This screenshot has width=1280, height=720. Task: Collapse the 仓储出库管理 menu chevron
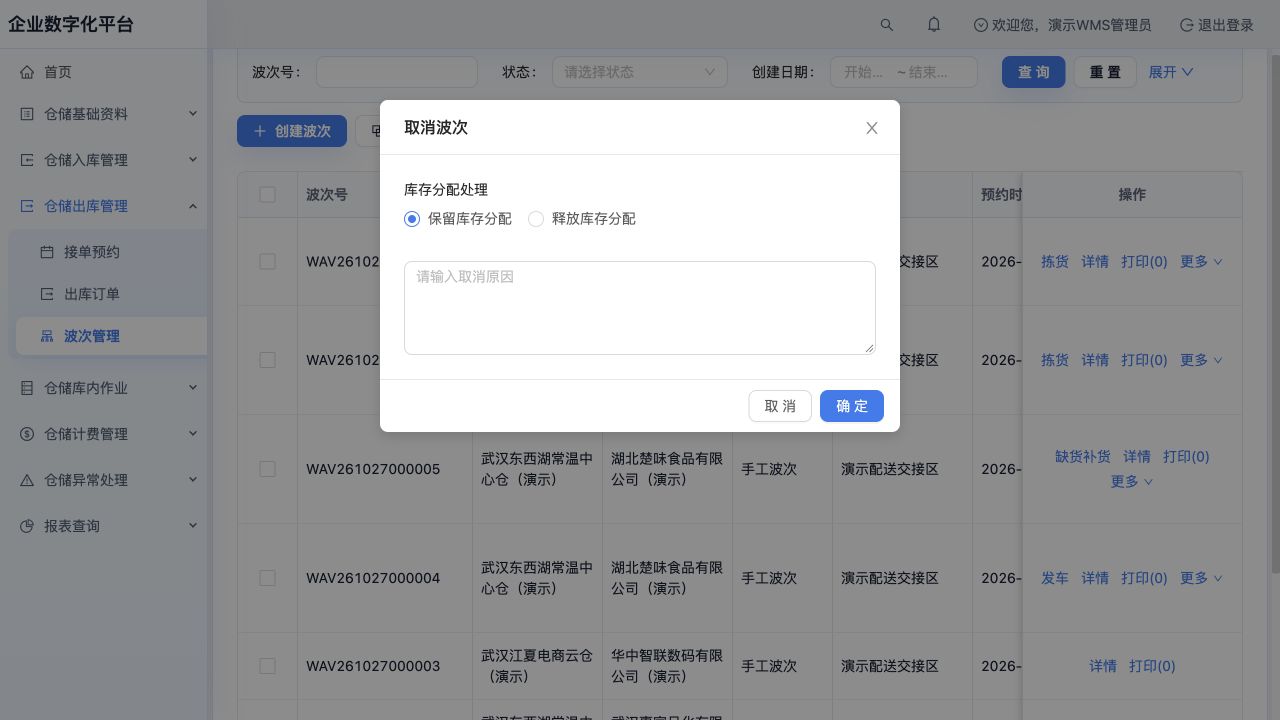click(193, 205)
